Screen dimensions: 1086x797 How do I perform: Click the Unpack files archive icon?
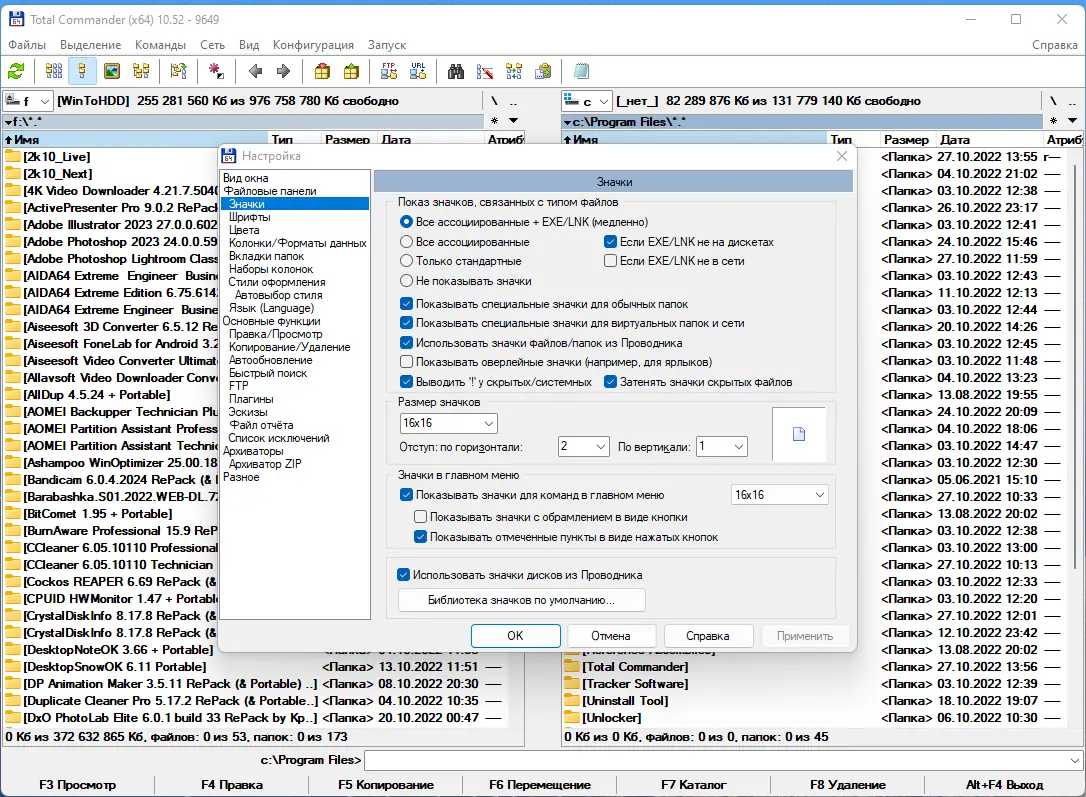(x=352, y=71)
